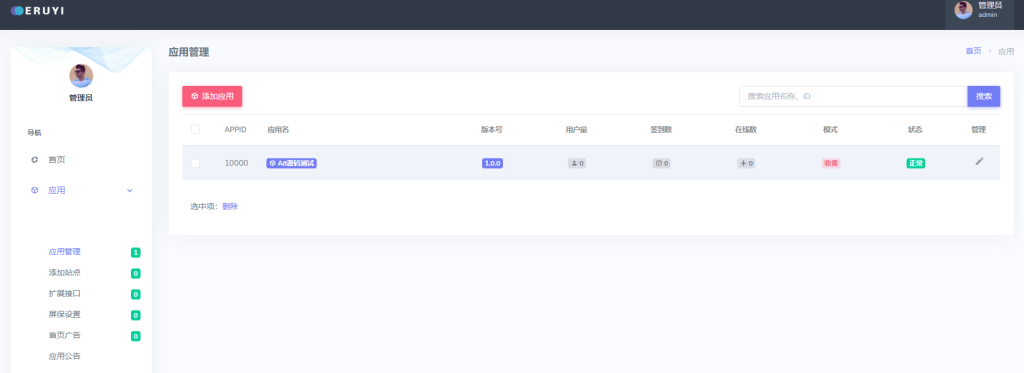Image resolution: width=1024 pixels, height=373 pixels.
Task: Open 添加站点 submenu item
Action: [x=65, y=272]
